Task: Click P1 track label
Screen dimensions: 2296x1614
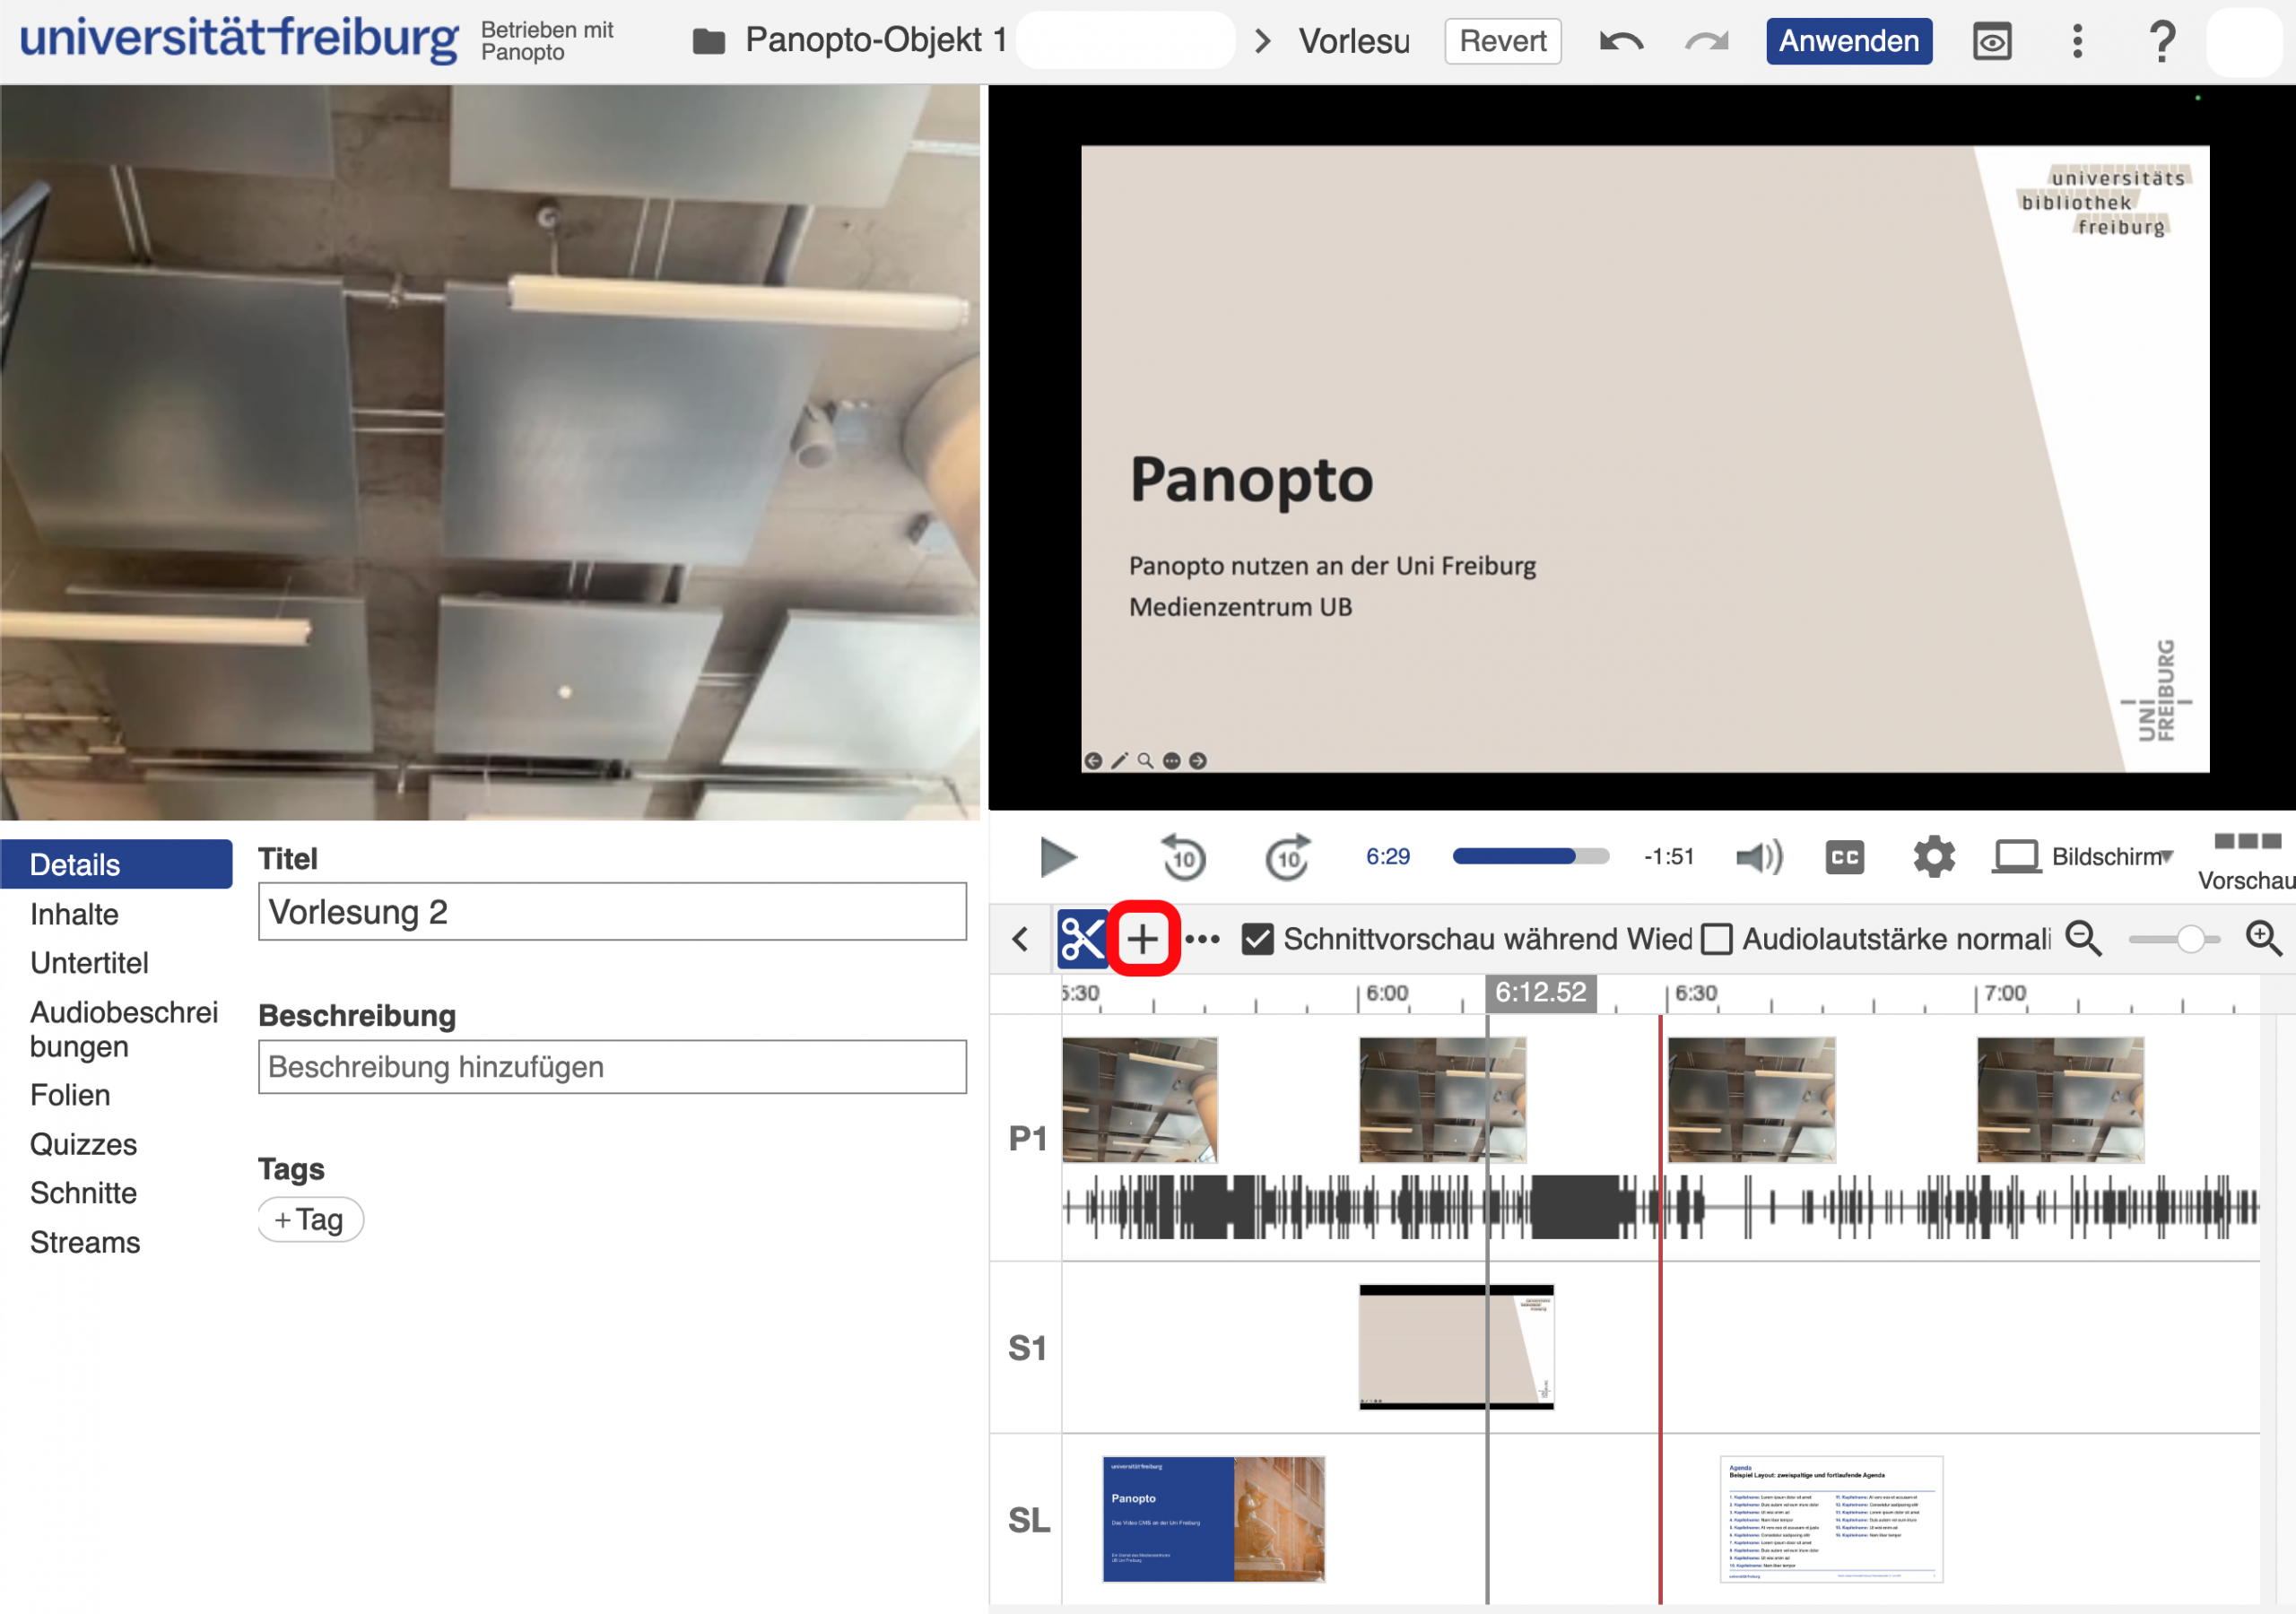Action: pyautogui.click(x=1027, y=1138)
